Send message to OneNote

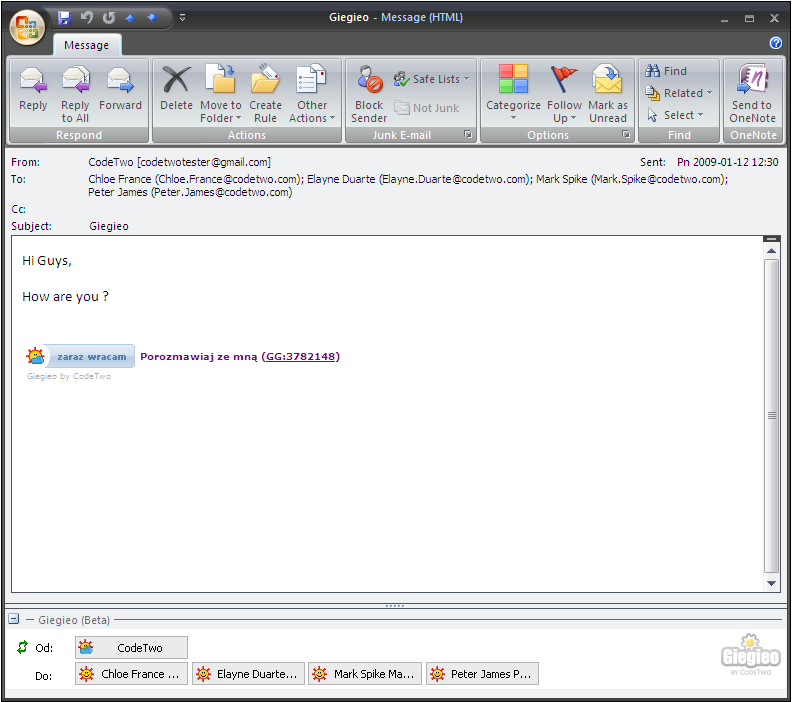tap(752, 93)
